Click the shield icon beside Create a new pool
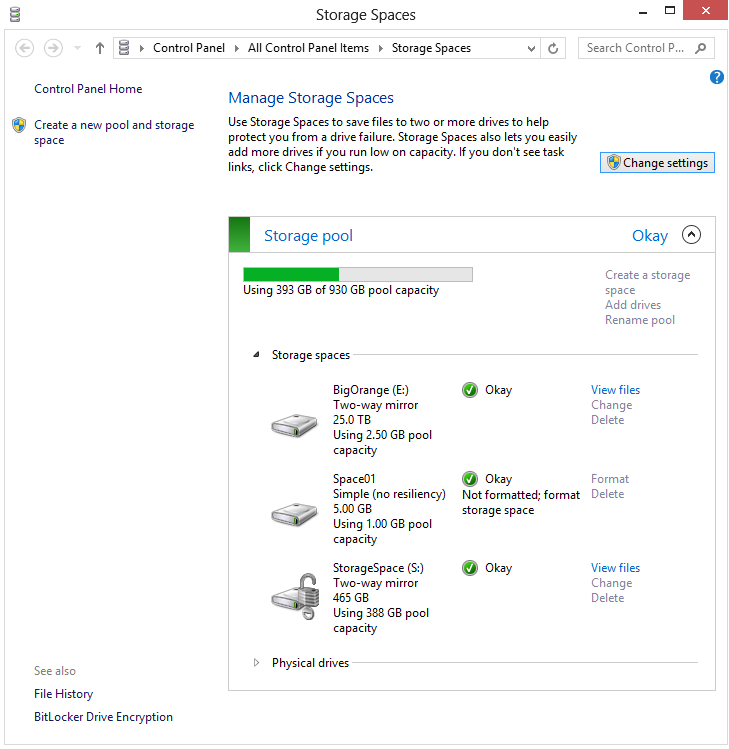729x749 pixels. [x=19, y=125]
